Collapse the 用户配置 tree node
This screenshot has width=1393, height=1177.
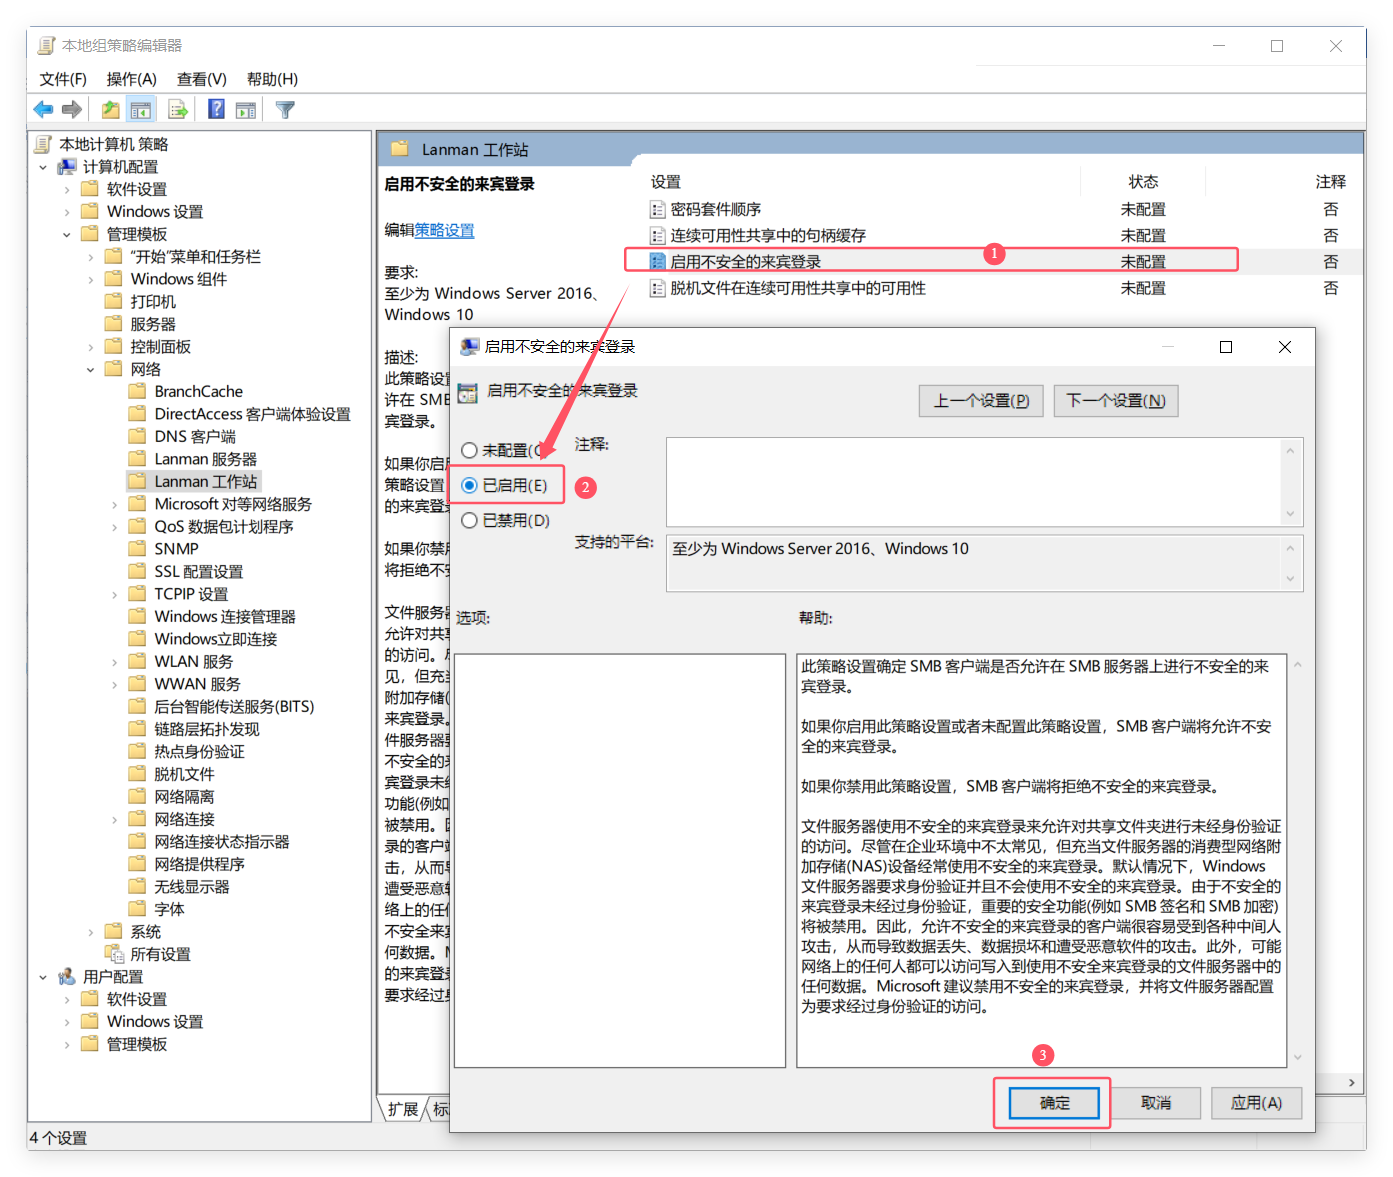(43, 977)
